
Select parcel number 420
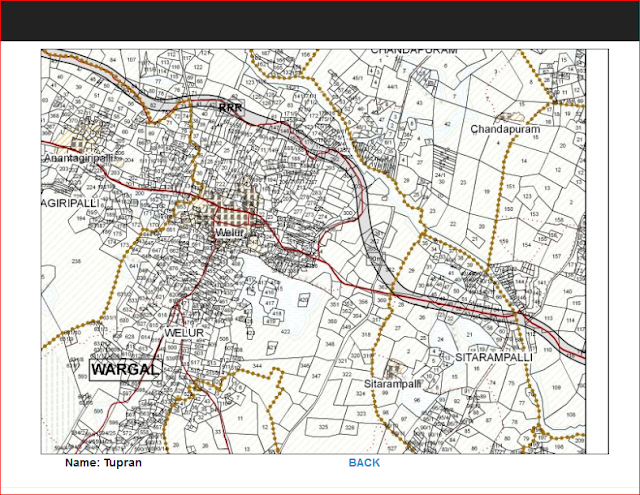pos(303,300)
